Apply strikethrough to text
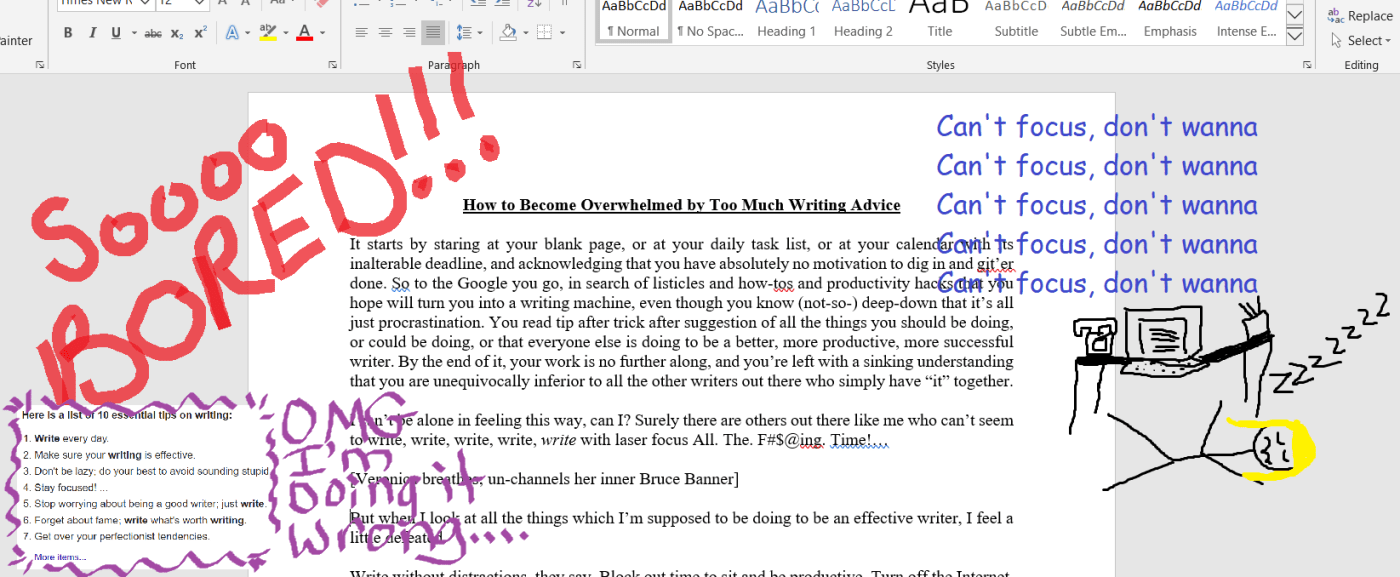The height and width of the screenshot is (577, 1400). [153, 33]
